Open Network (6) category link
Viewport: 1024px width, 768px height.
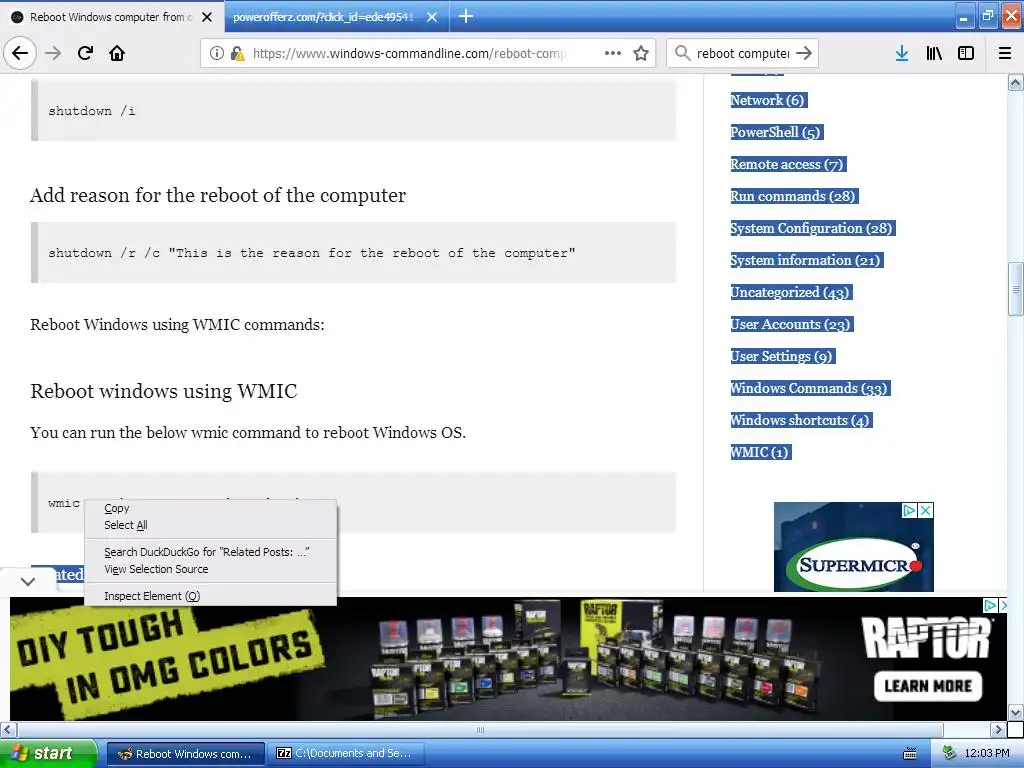point(769,101)
